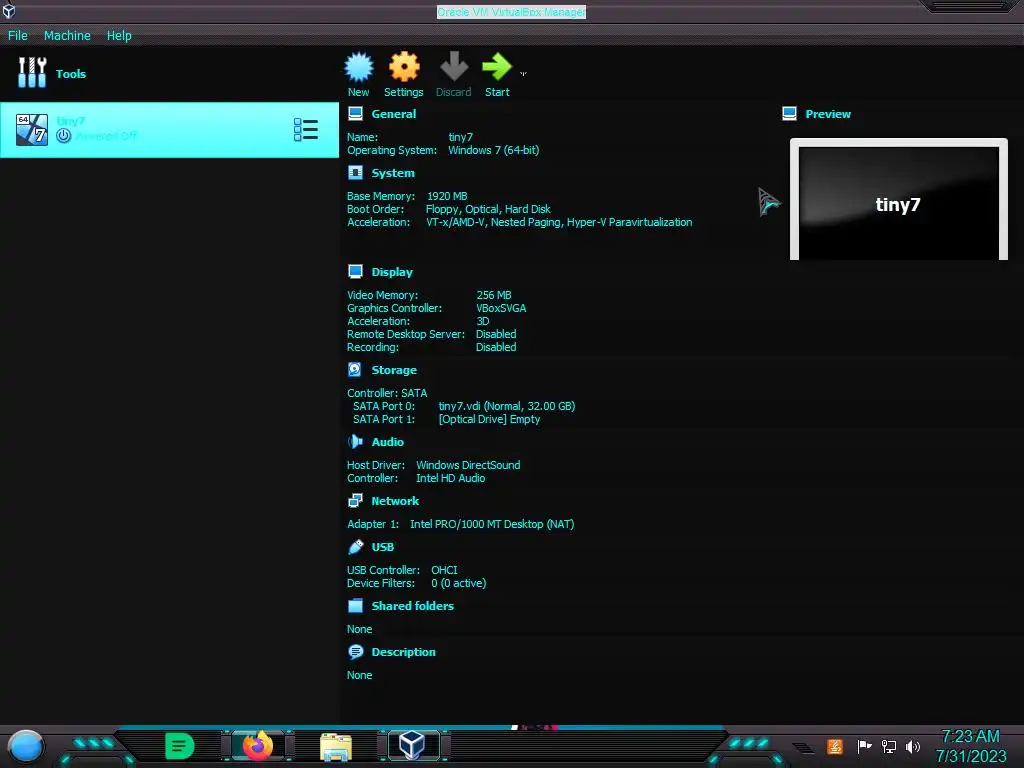Image resolution: width=1024 pixels, height=768 pixels.
Task: Click the tiny7.vdi hard disk entry
Action: point(506,406)
